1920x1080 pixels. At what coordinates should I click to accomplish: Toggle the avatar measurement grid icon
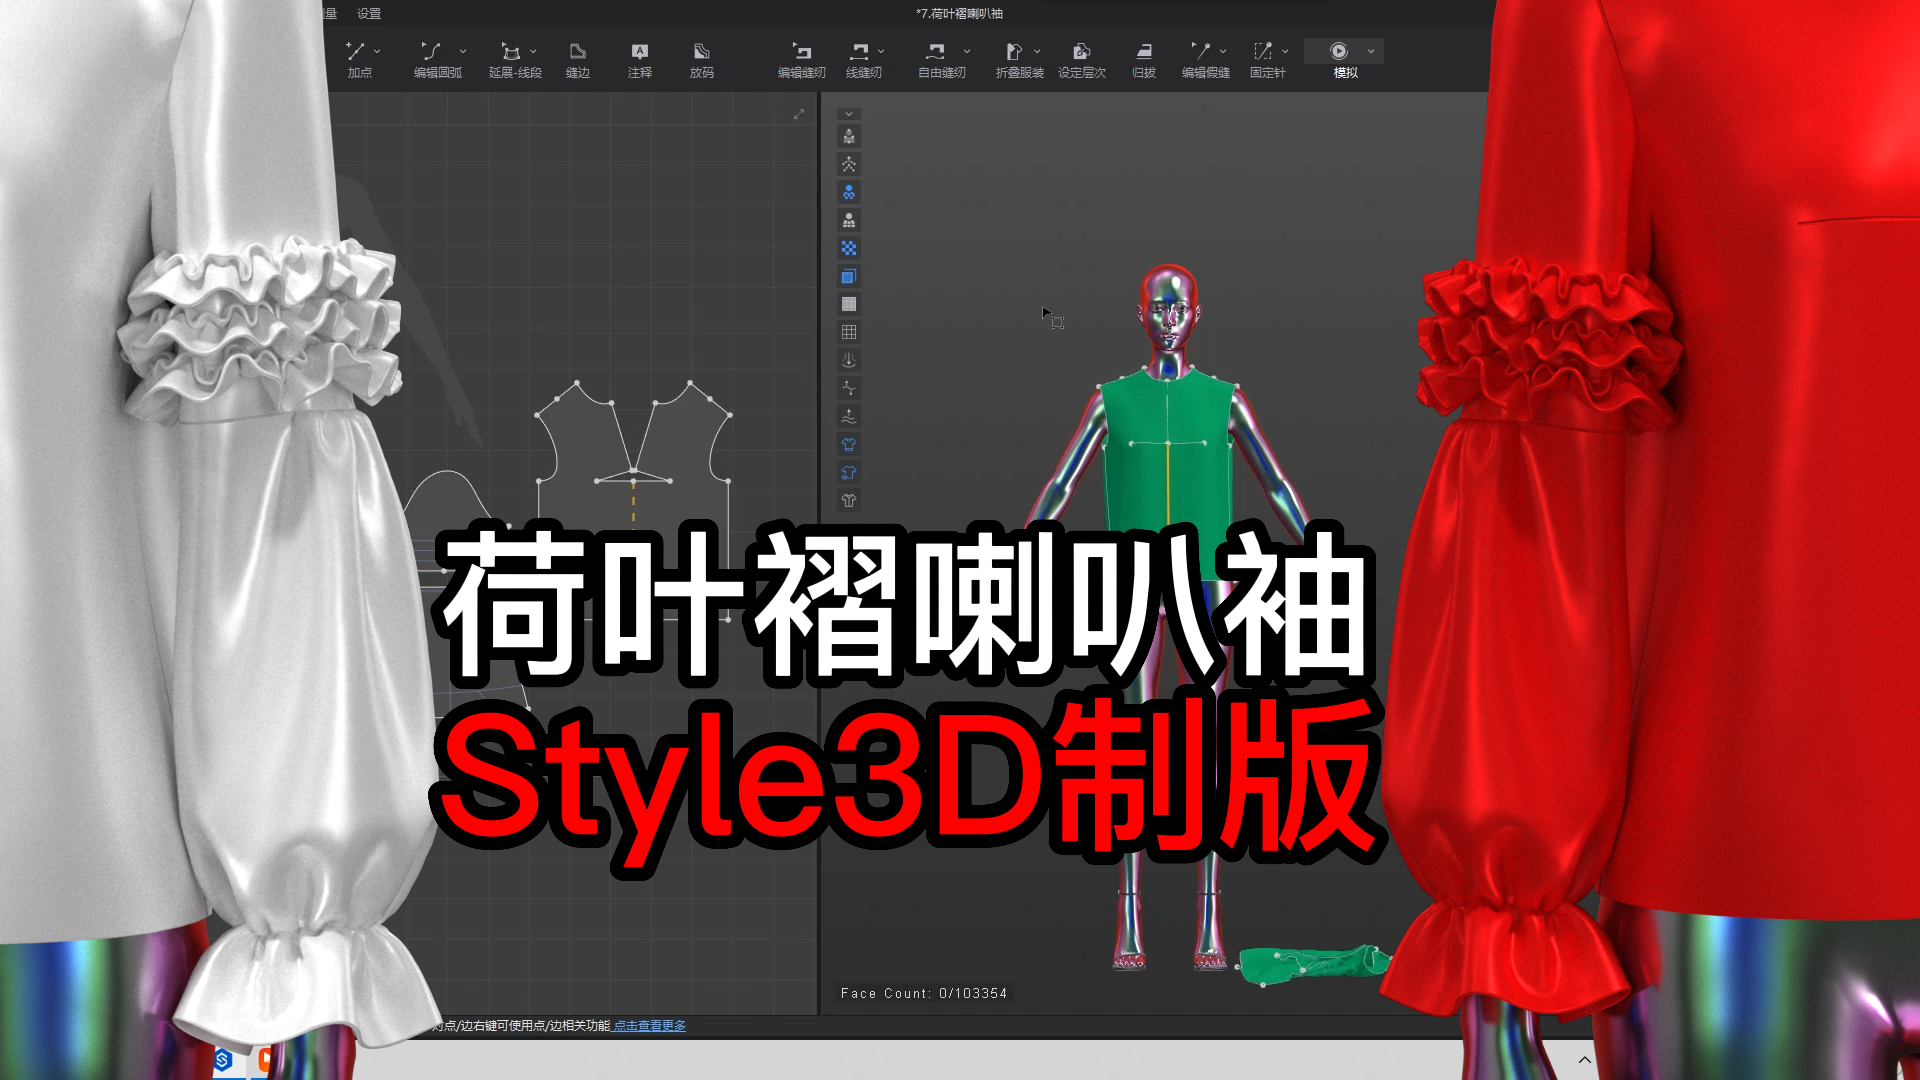849,221
